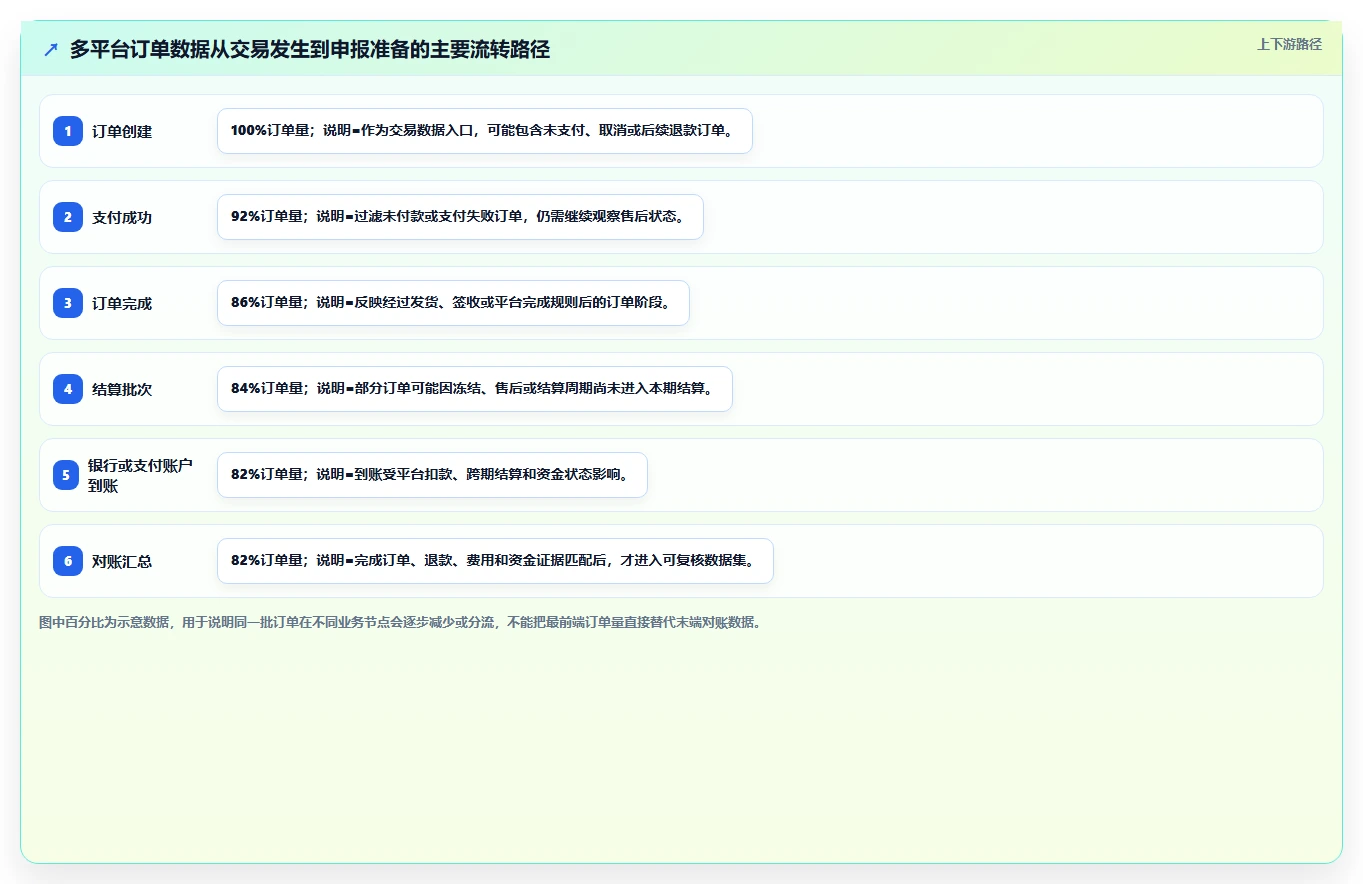Click the 上下游路径 label in header
The width and height of the screenshot is (1363, 884).
(1289, 44)
